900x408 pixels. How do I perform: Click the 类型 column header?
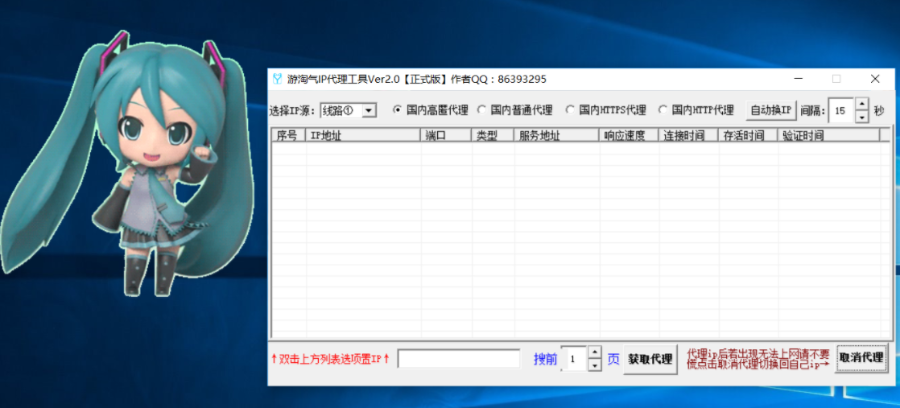point(493,135)
